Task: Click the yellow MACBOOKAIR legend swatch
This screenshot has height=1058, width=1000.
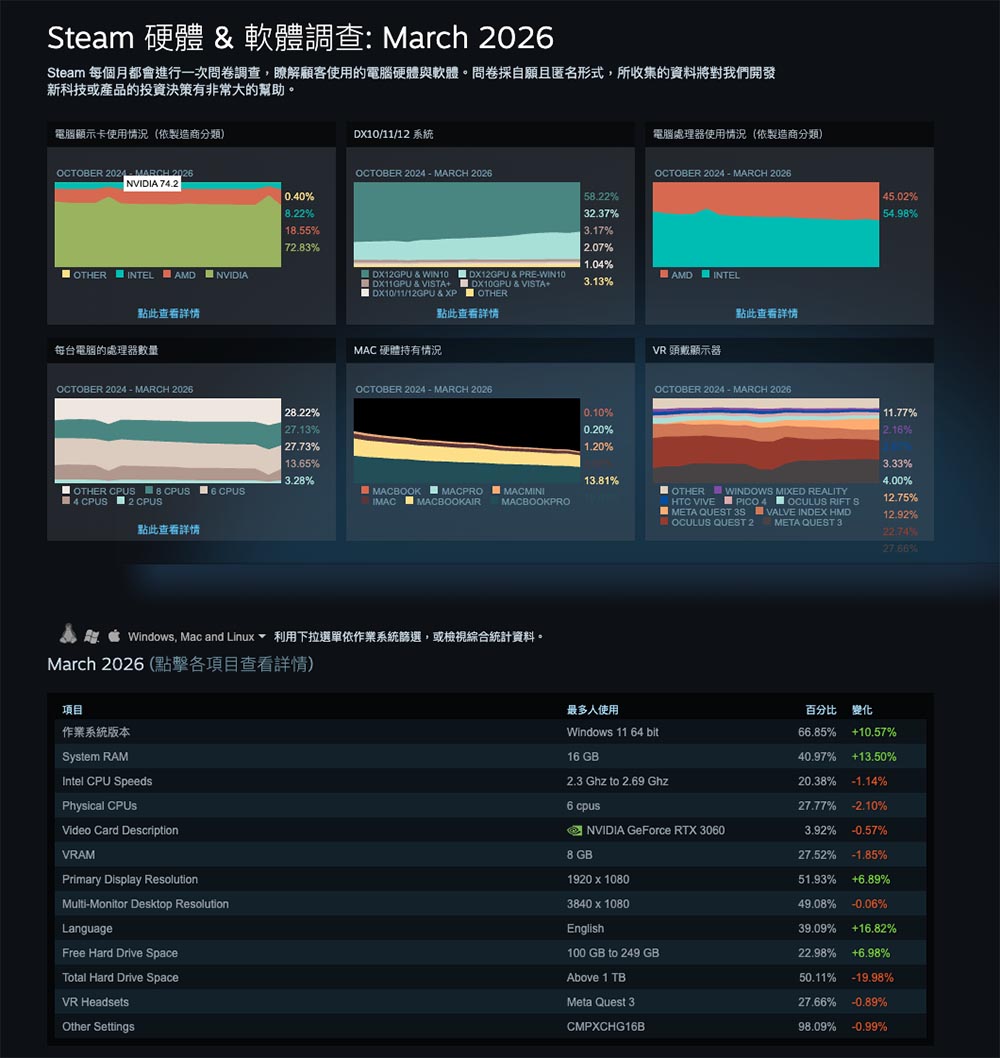Action: (409, 501)
